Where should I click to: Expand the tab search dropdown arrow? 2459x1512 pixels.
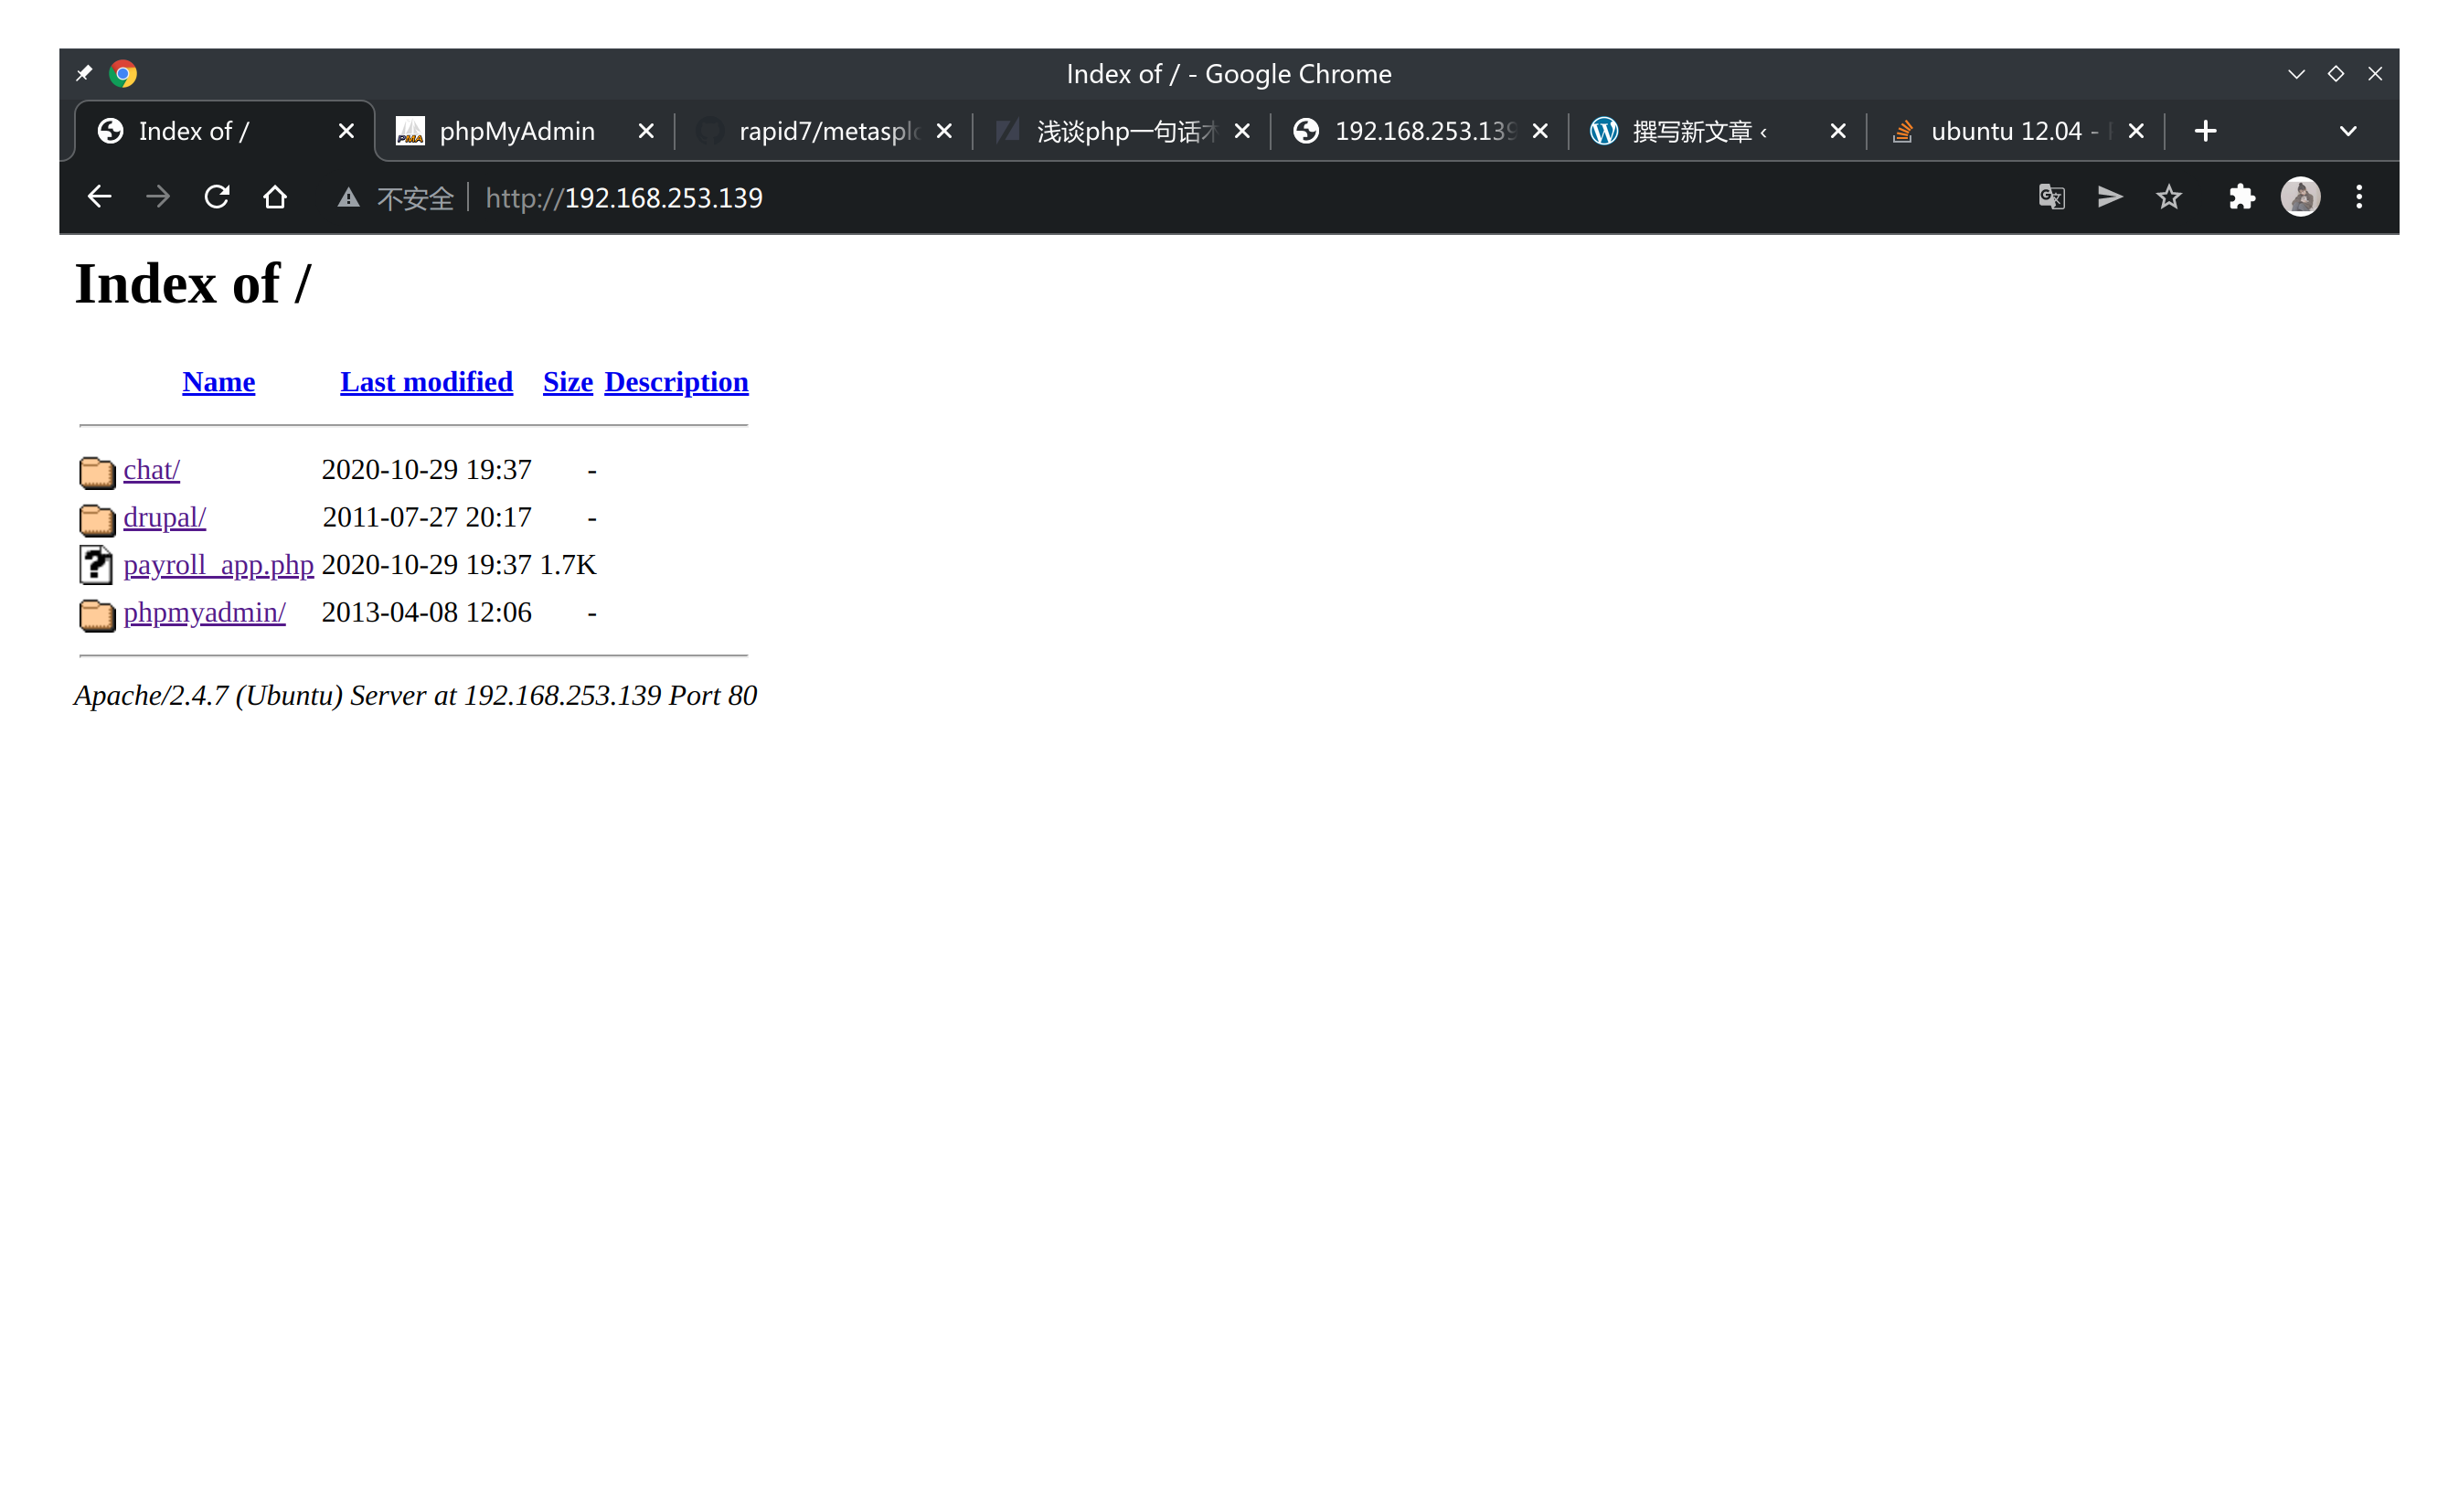click(2348, 131)
